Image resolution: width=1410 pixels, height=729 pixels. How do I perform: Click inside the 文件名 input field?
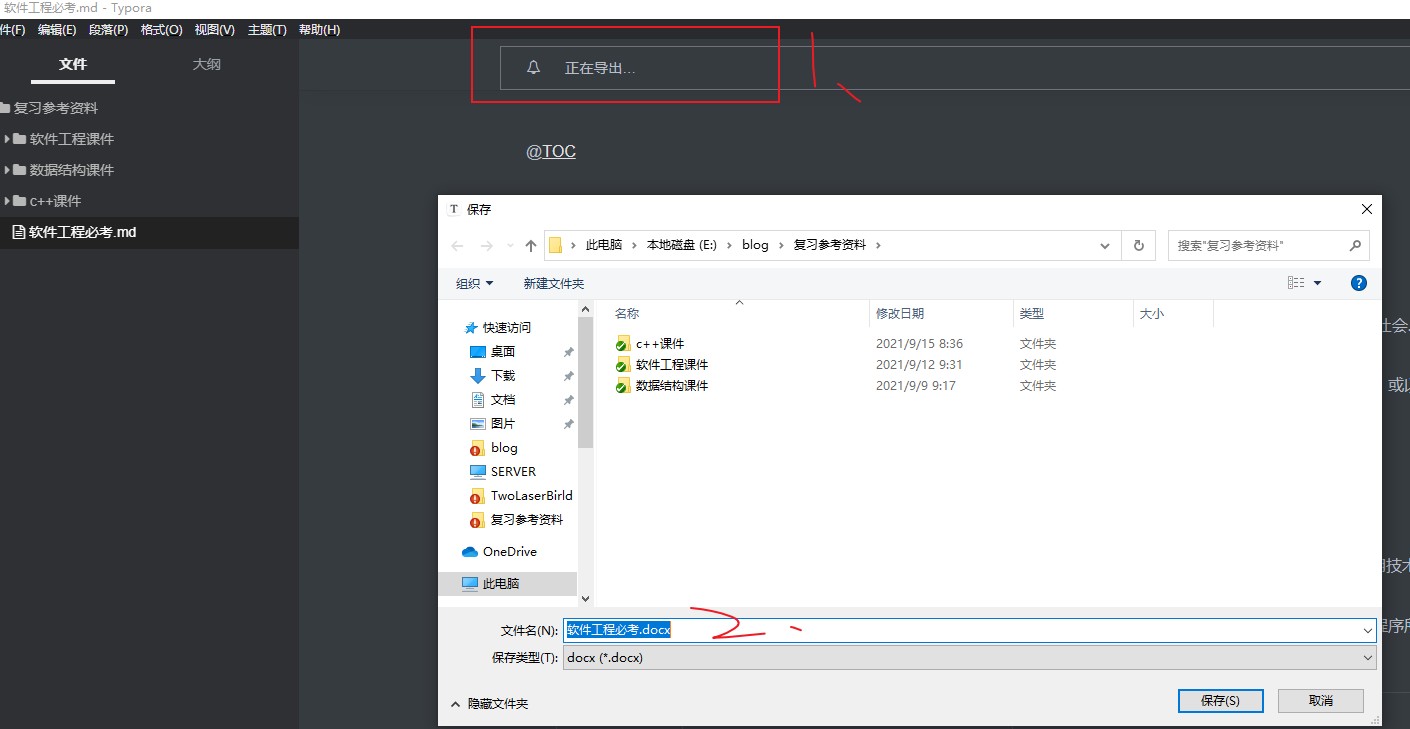pos(900,629)
